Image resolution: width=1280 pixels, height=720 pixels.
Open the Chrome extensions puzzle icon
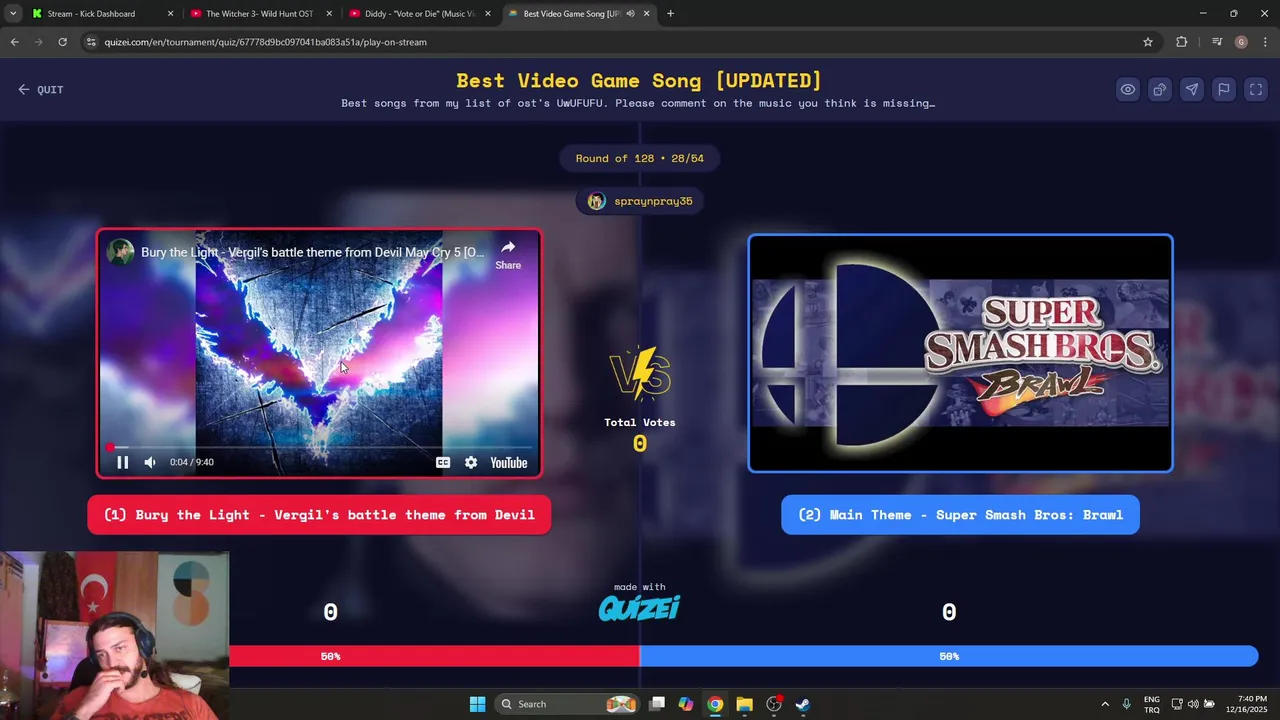pos(1182,42)
